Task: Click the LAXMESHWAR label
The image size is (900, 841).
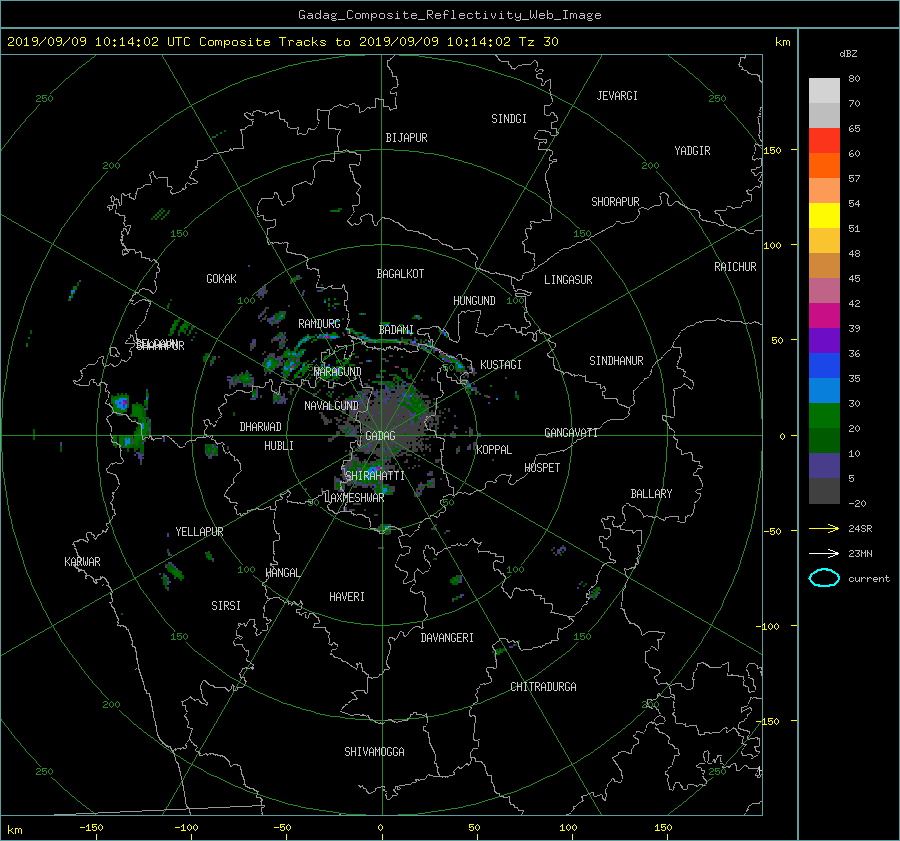Action: pyautogui.click(x=354, y=498)
